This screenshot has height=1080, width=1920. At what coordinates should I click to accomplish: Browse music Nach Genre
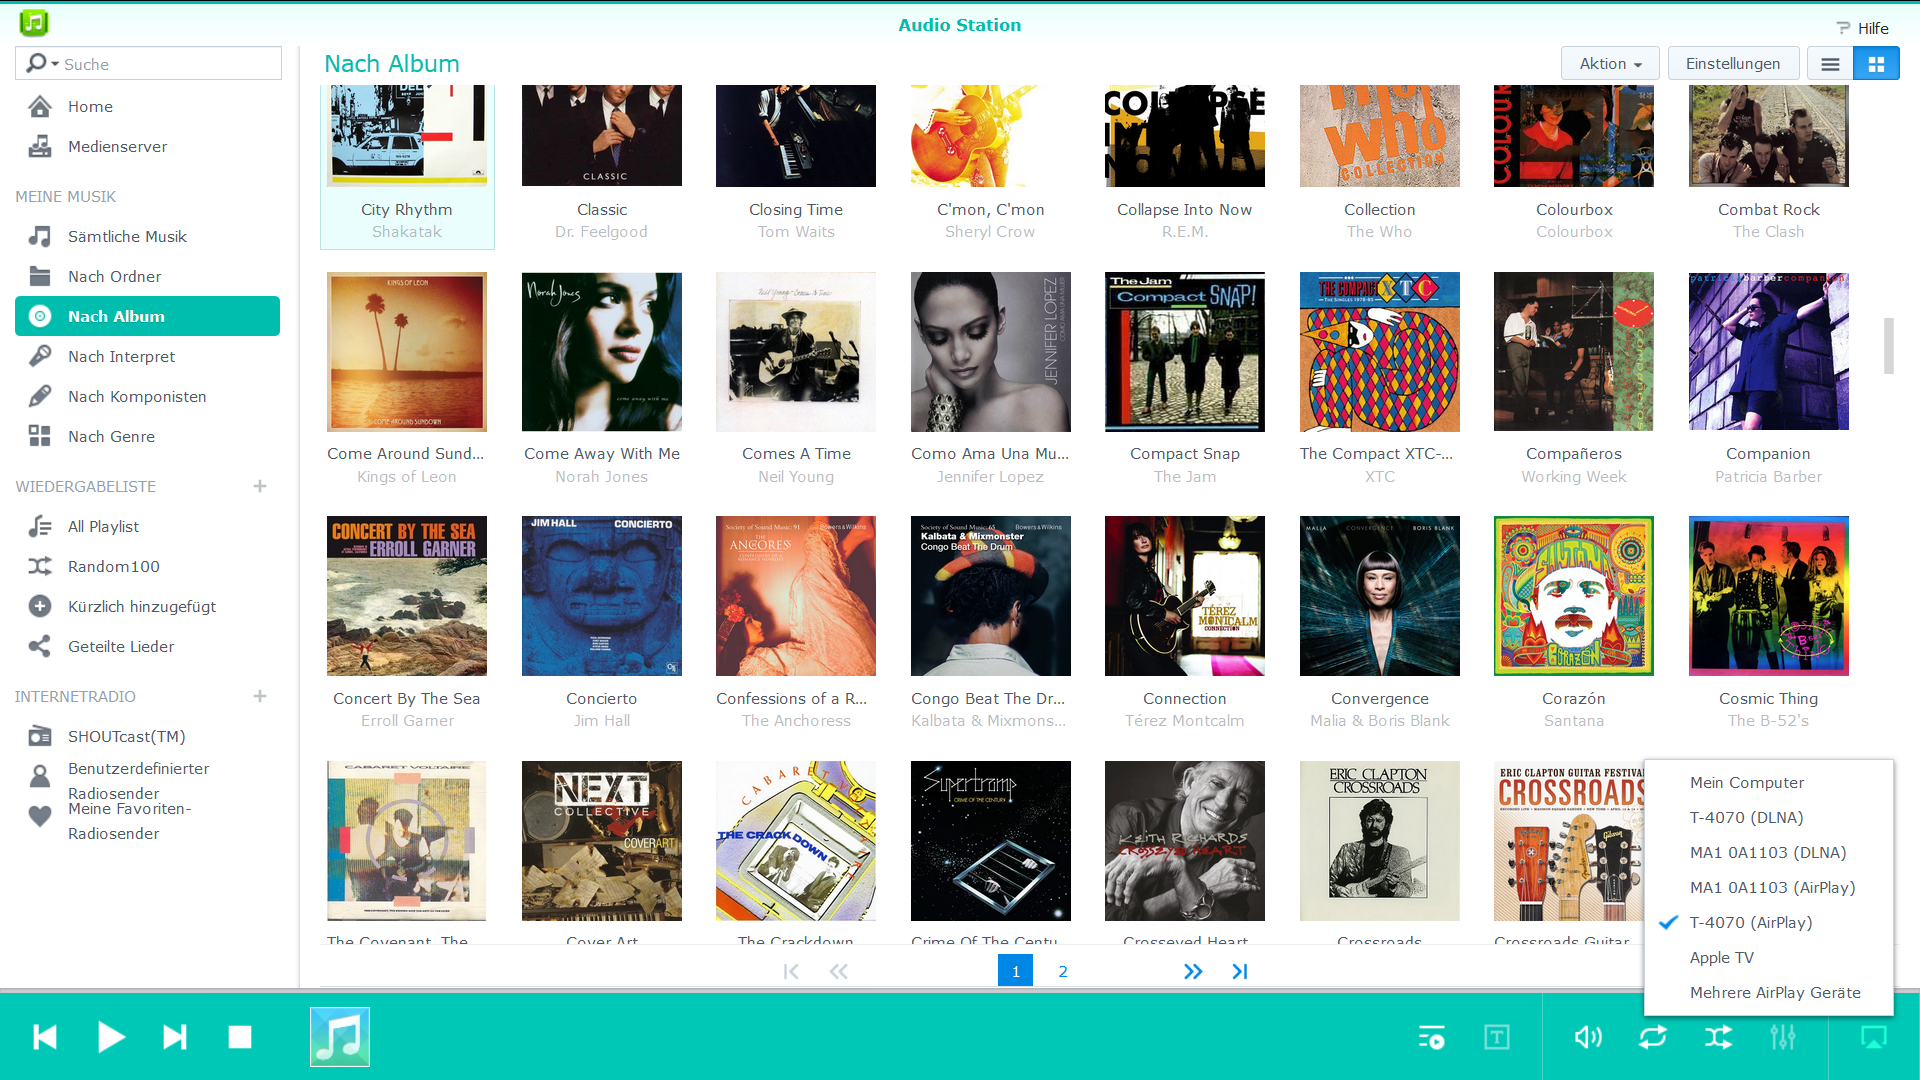tap(148, 436)
